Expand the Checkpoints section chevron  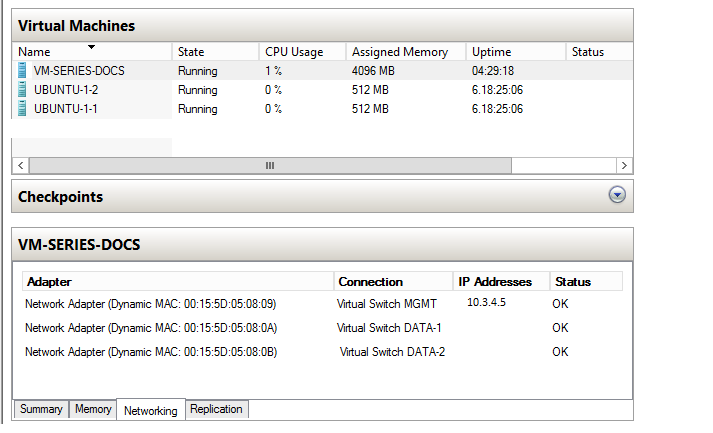pyautogui.click(x=617, y=196)
